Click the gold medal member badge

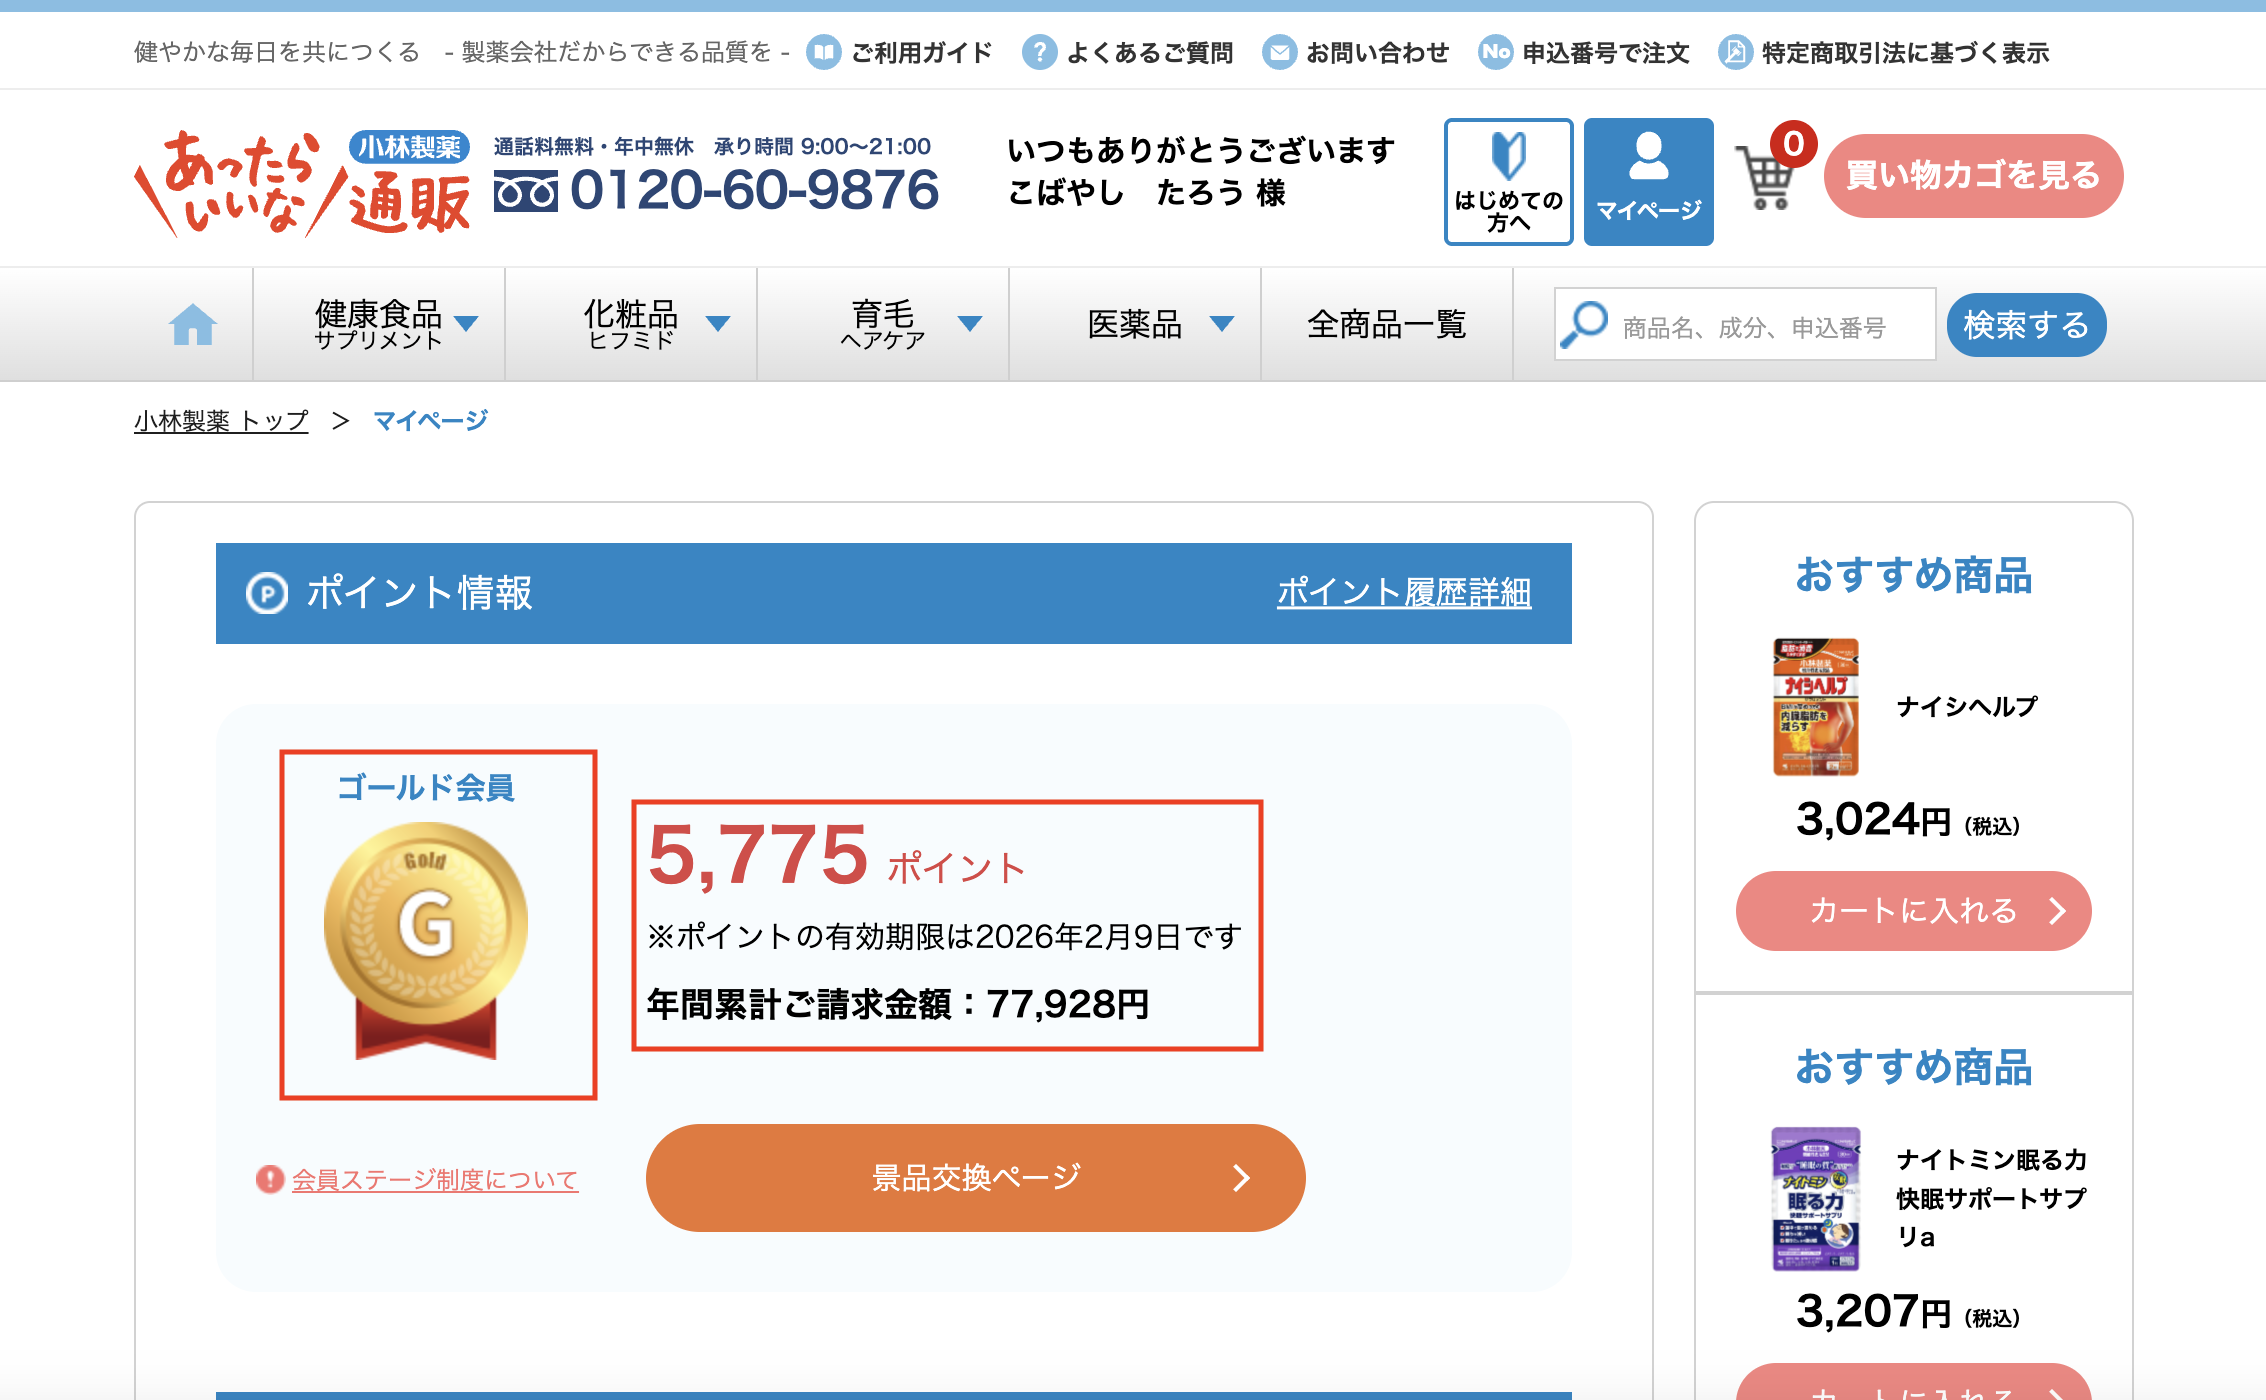coord(426,940)
